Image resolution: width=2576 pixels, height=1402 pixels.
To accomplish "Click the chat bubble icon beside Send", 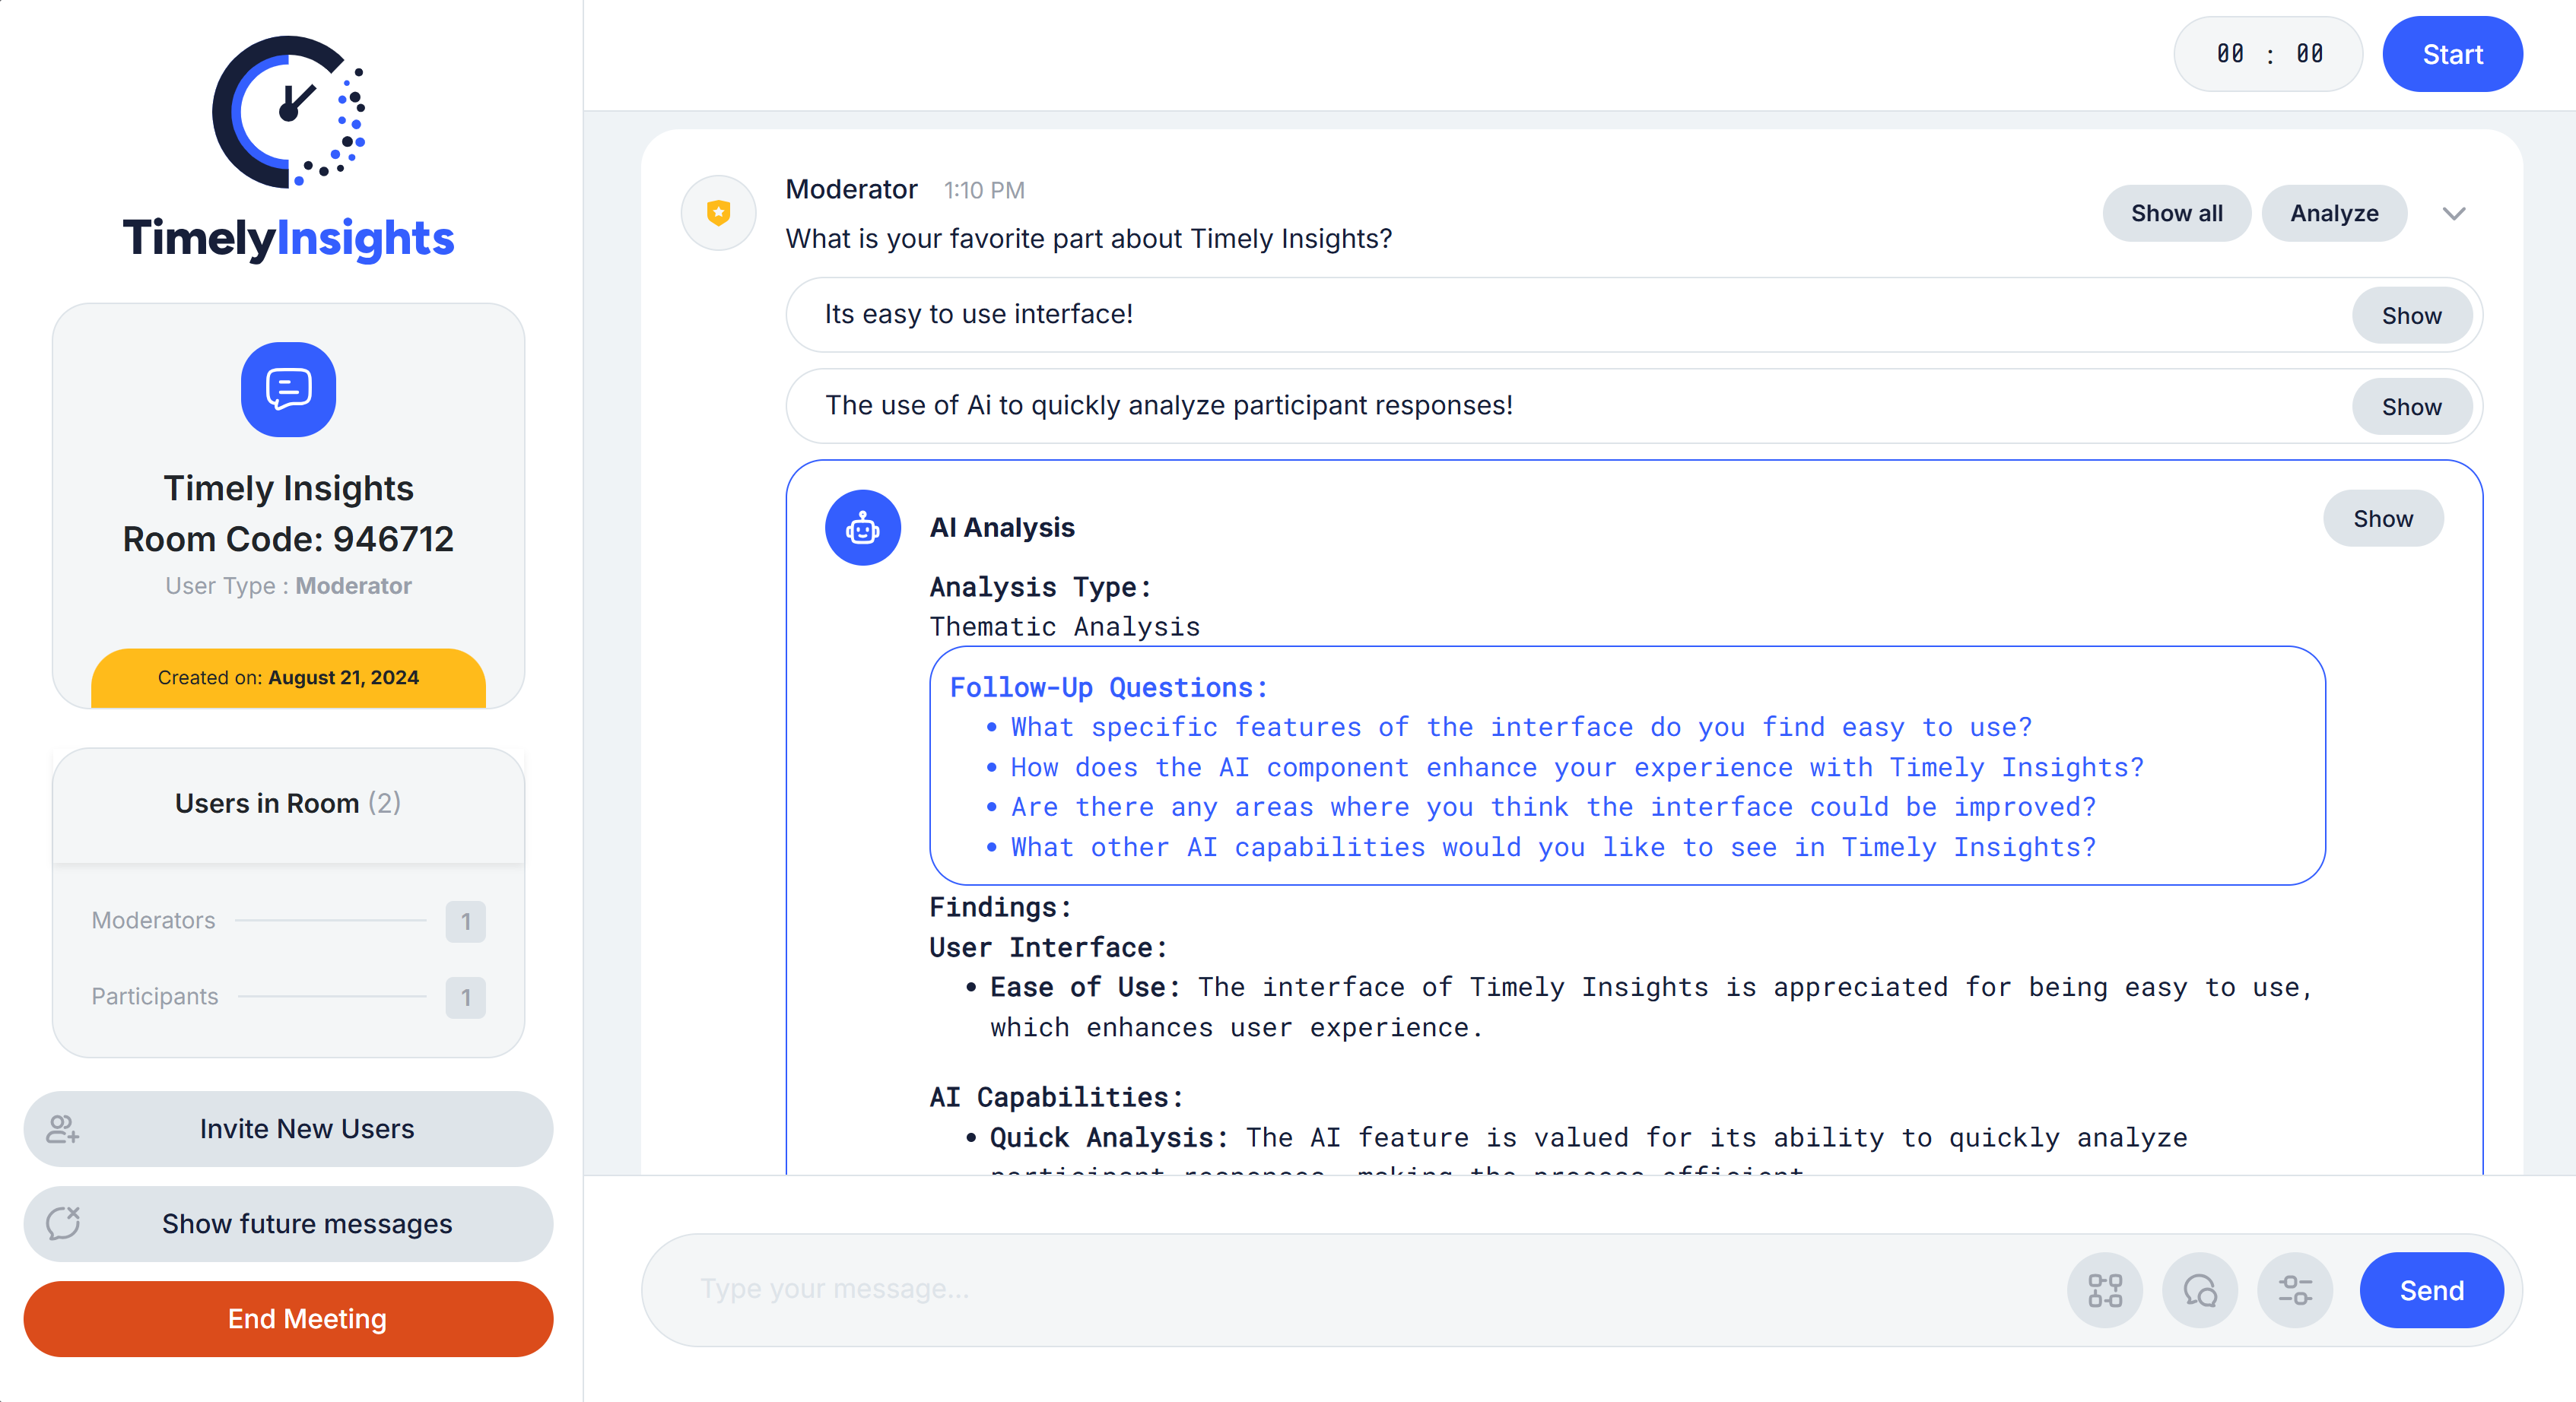I will (x=2199, y=1290).
